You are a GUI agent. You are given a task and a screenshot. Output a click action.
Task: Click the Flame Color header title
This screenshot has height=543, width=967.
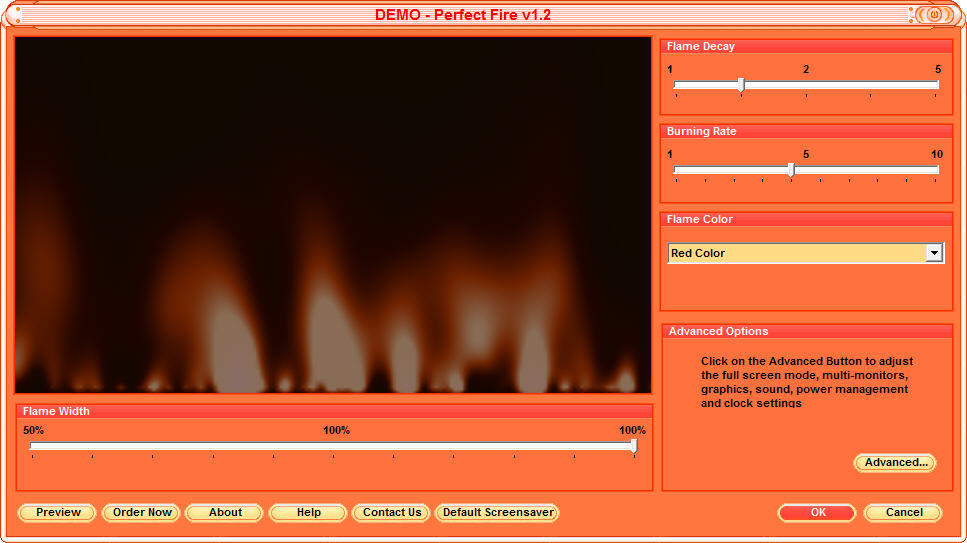(x=699, y=219)
